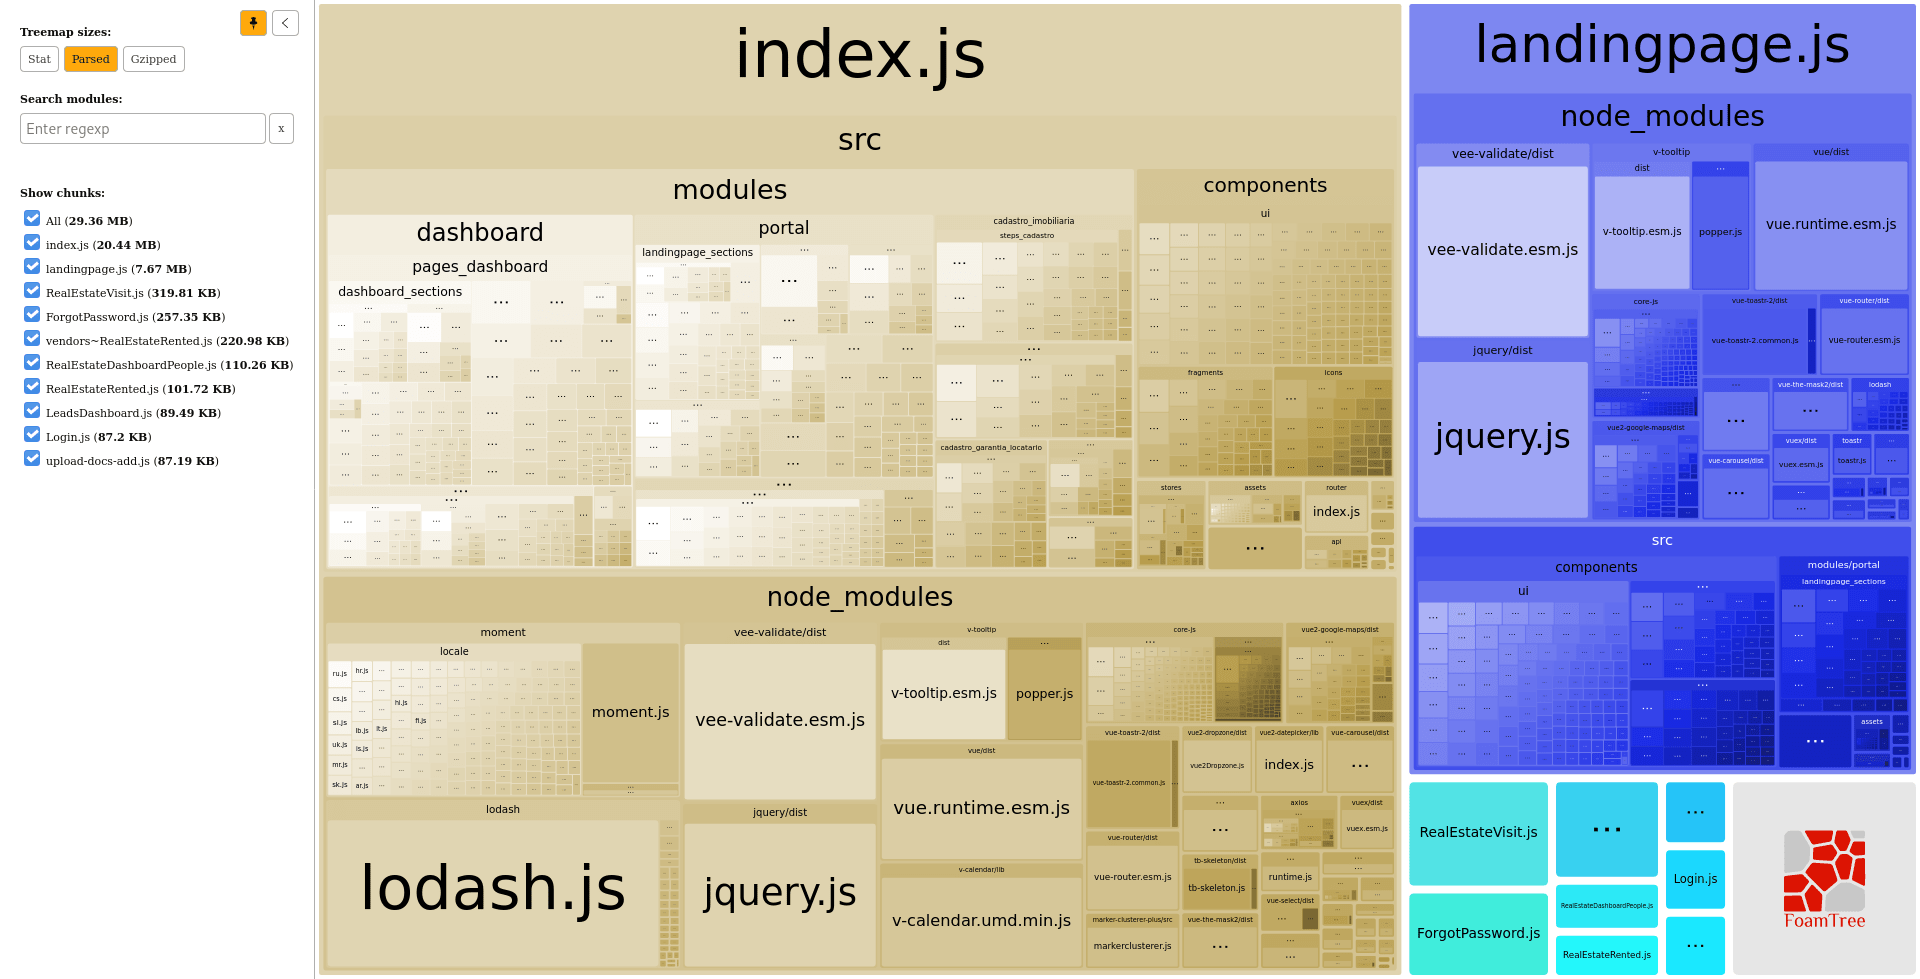Toggle the All chunks checkbox

(x=32, y=219)
